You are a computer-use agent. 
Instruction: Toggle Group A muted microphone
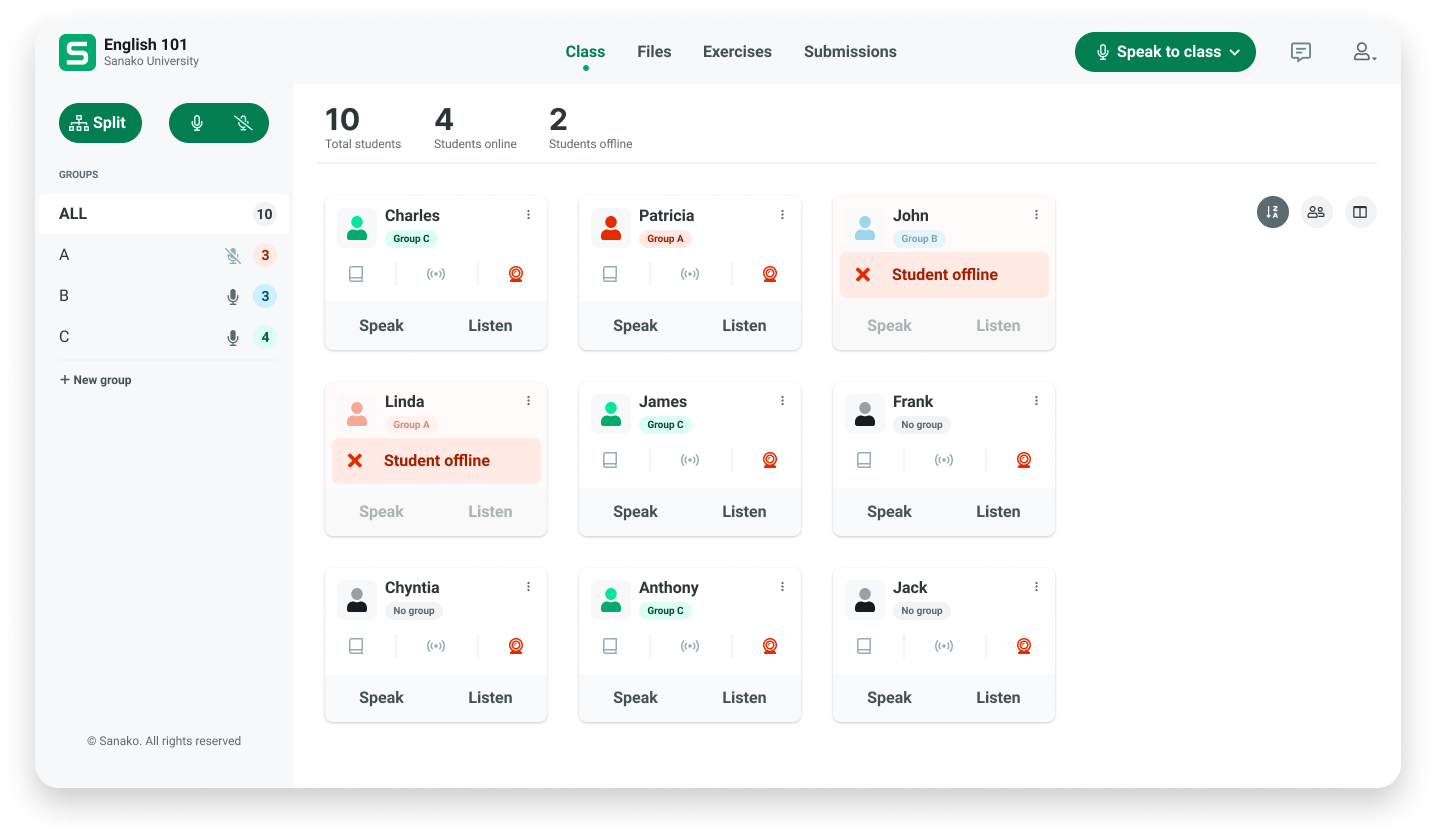pos(233,256)
